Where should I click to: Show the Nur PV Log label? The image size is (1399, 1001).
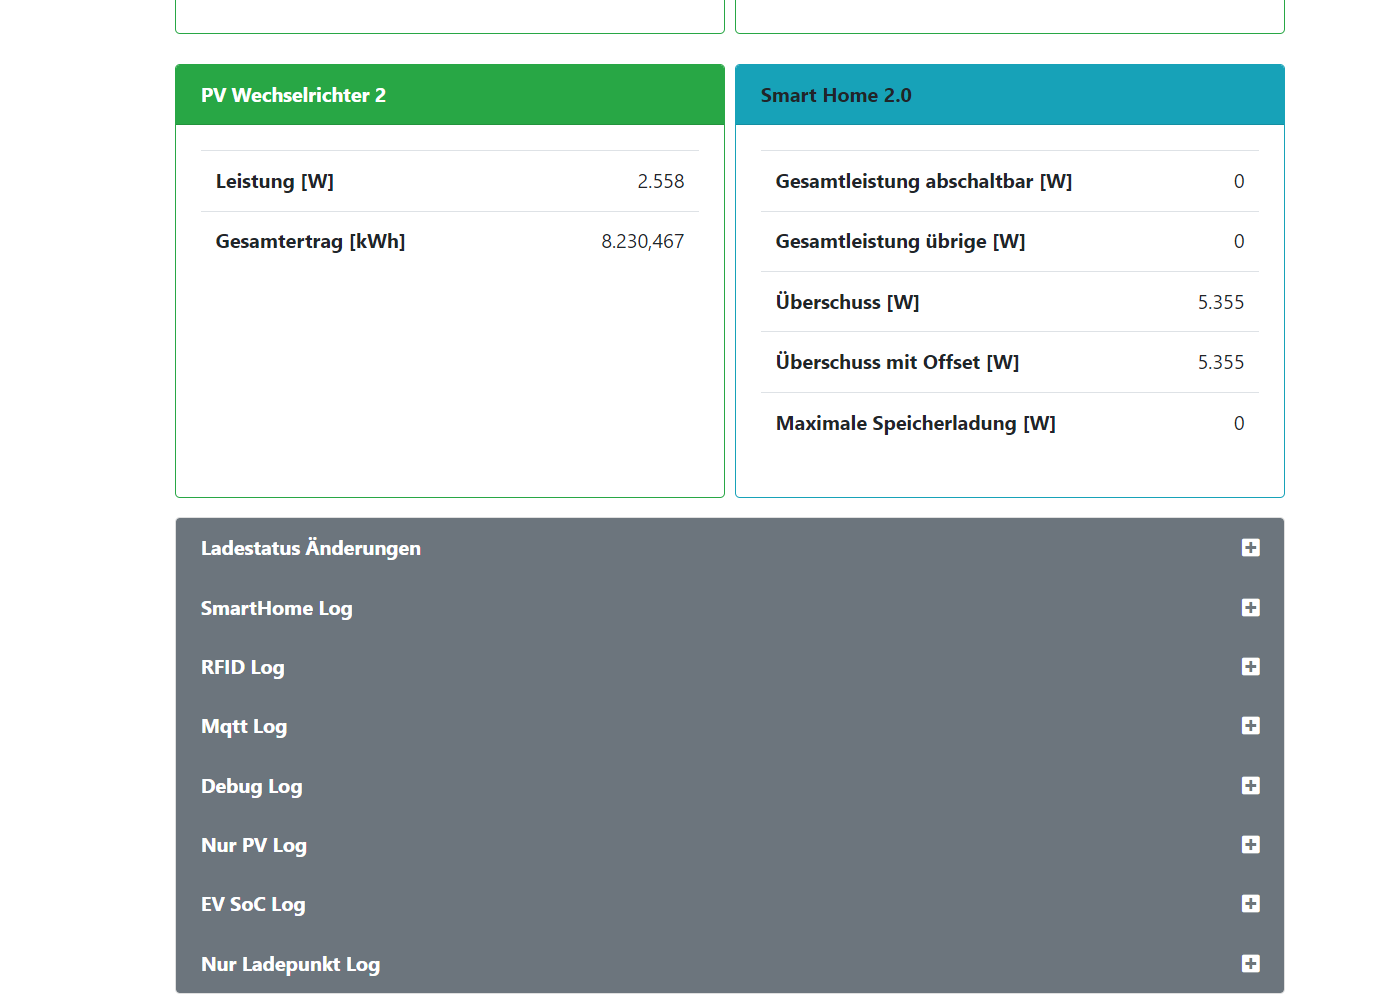pyautogui.click(x=253, y=845)
